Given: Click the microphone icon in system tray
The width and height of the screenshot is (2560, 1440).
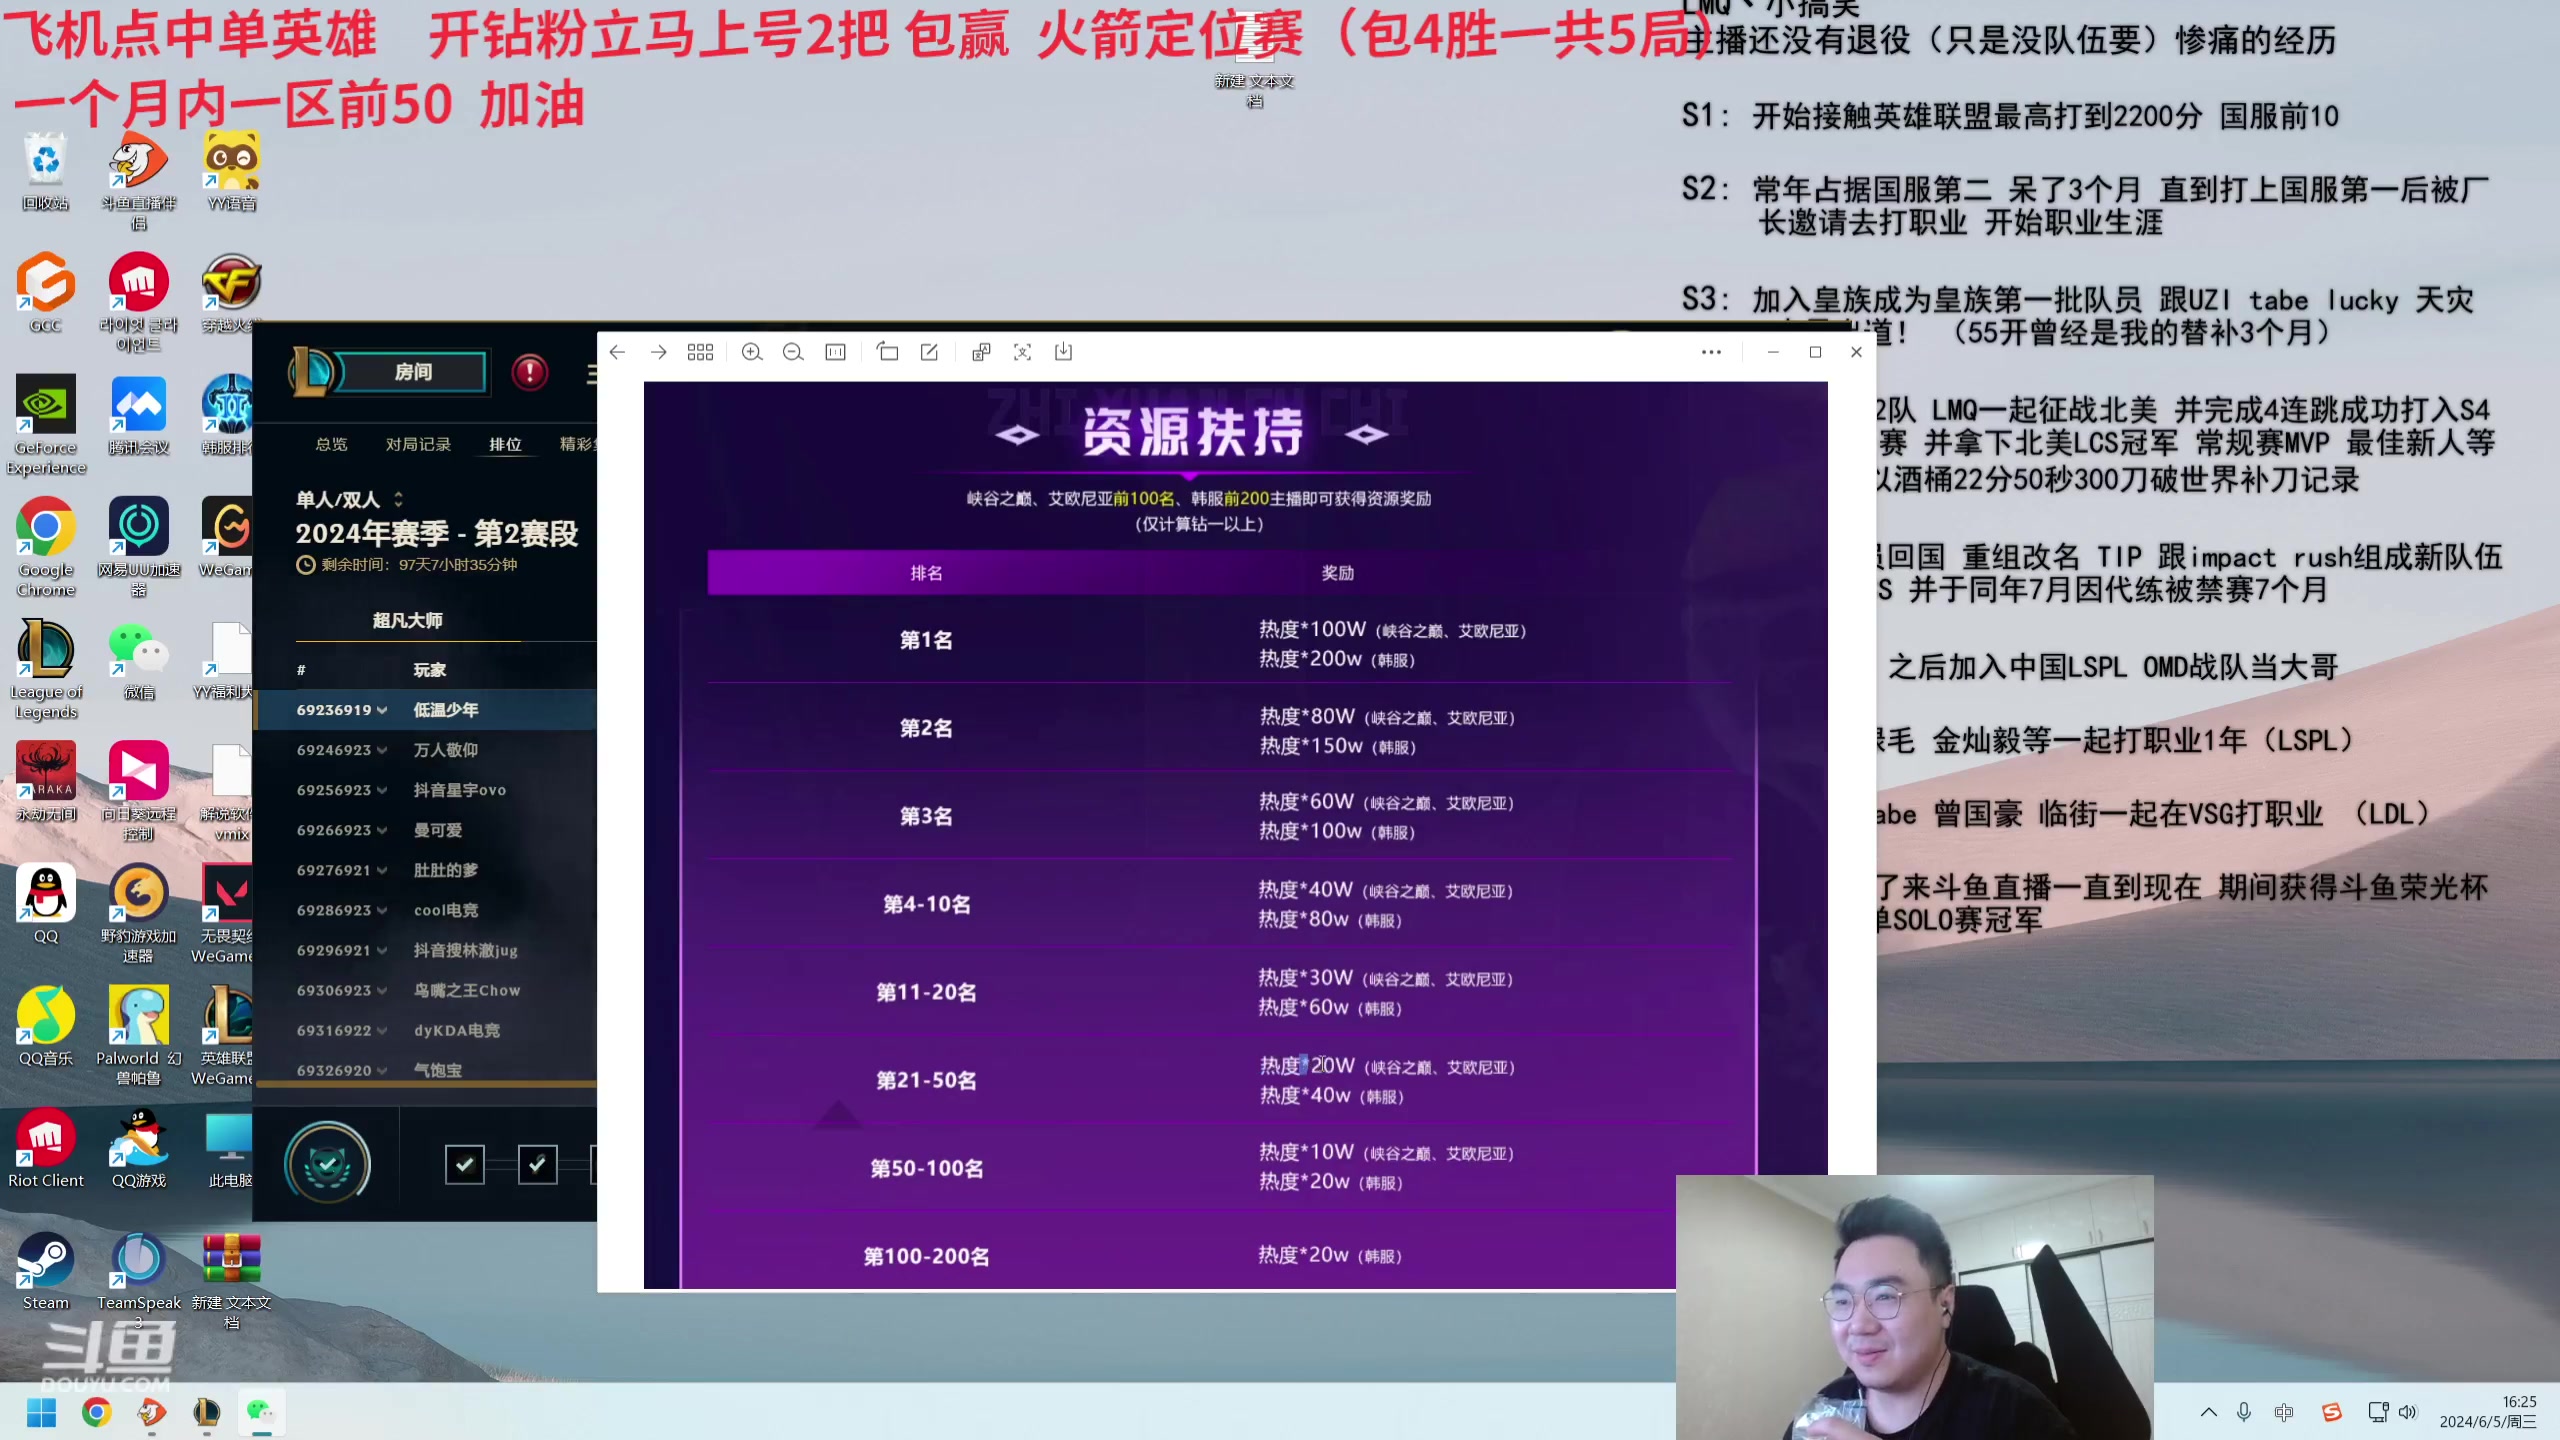Looking at the screenshot, I should [x=2244, y=1412].
